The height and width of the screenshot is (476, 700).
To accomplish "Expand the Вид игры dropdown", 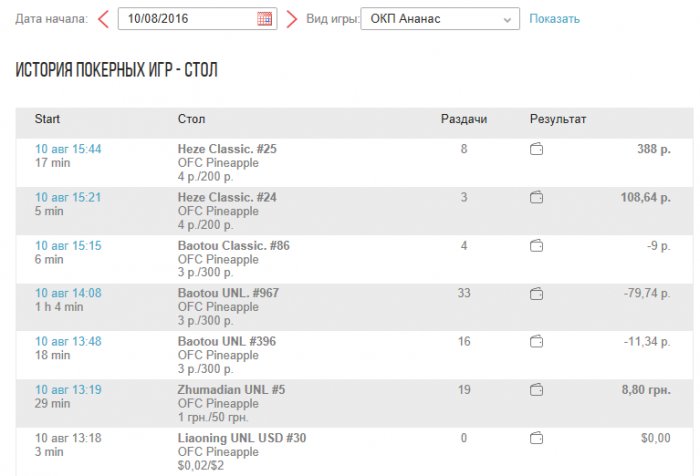I will point(440,19).
